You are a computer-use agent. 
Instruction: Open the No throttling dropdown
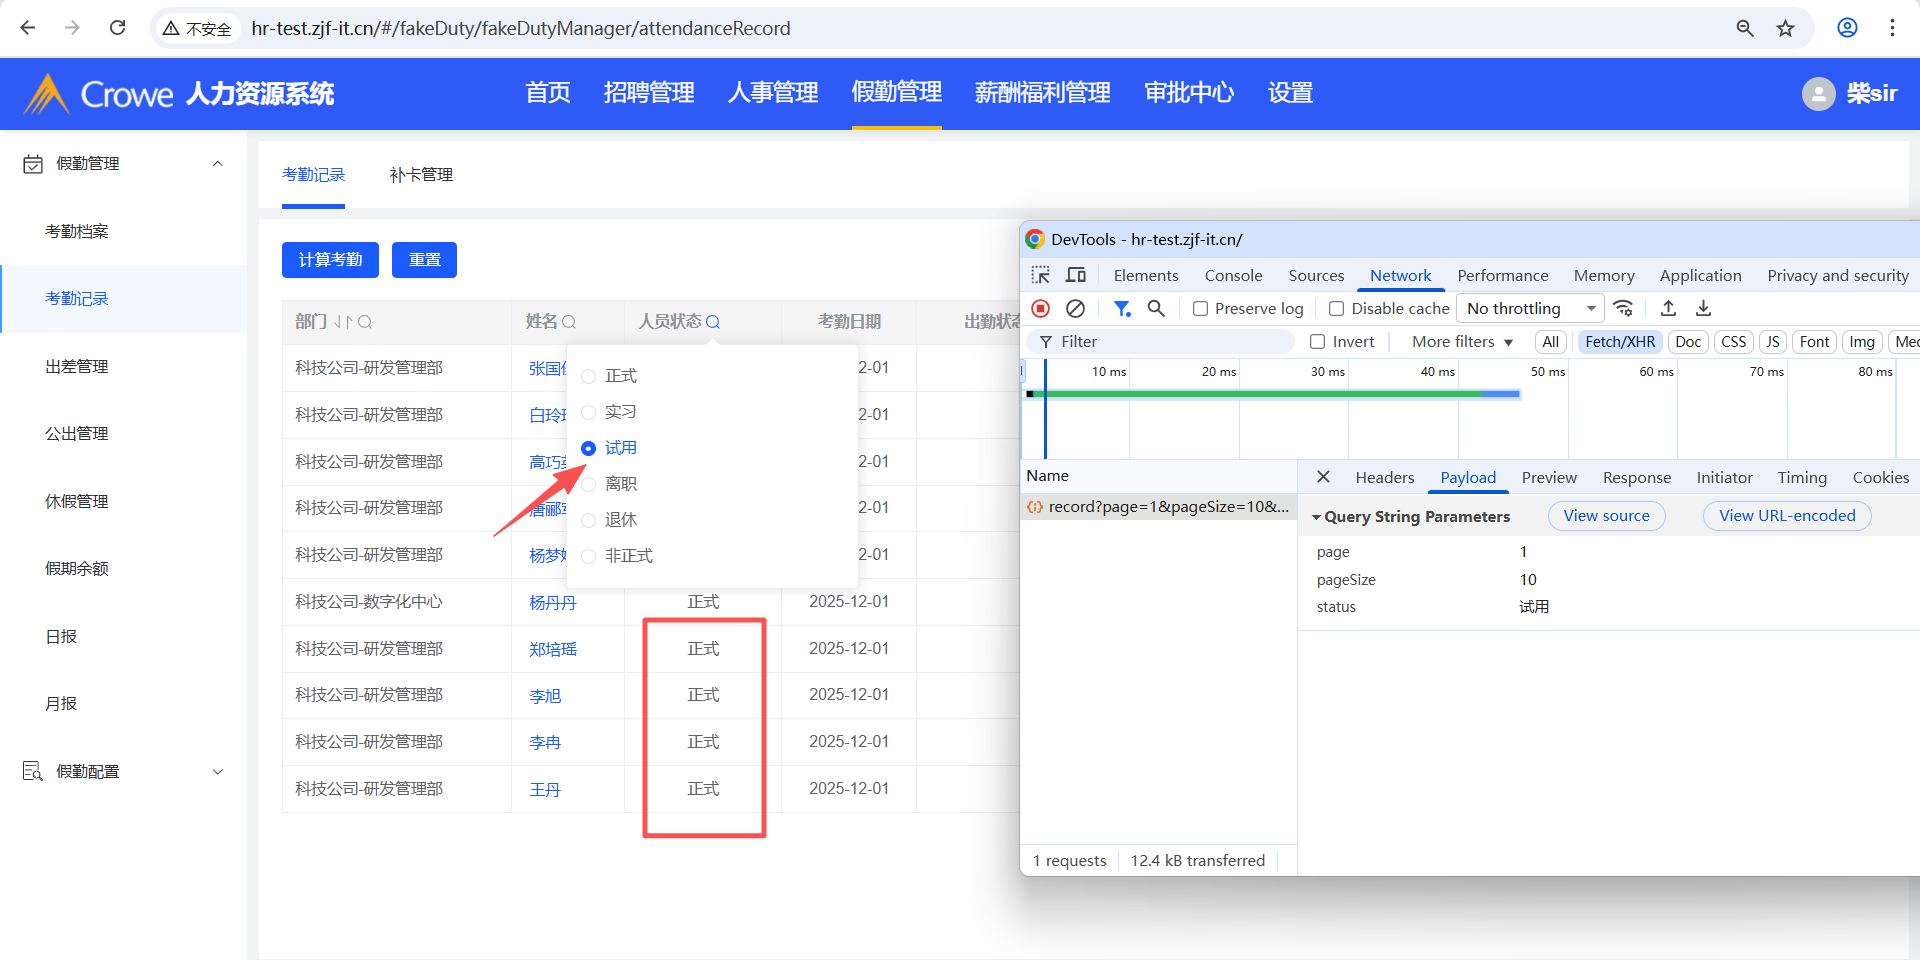pyautogui.click(x=1529, y=309)
